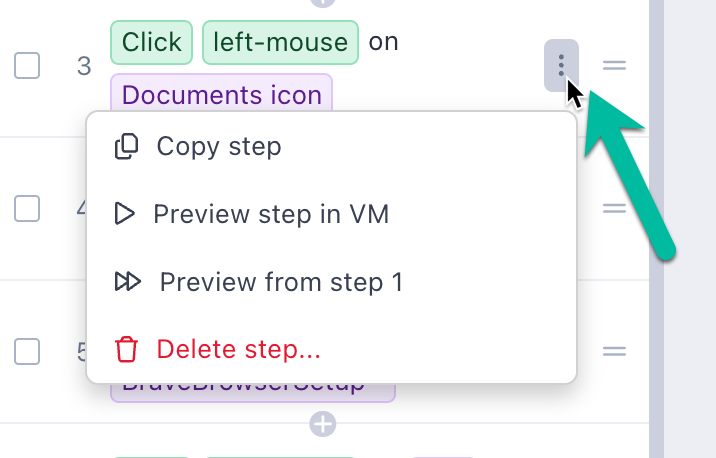Viewport: 716px width, 458px height.
Task: Click the play icon beside Preview step in VM
Action: click(124, 214)
